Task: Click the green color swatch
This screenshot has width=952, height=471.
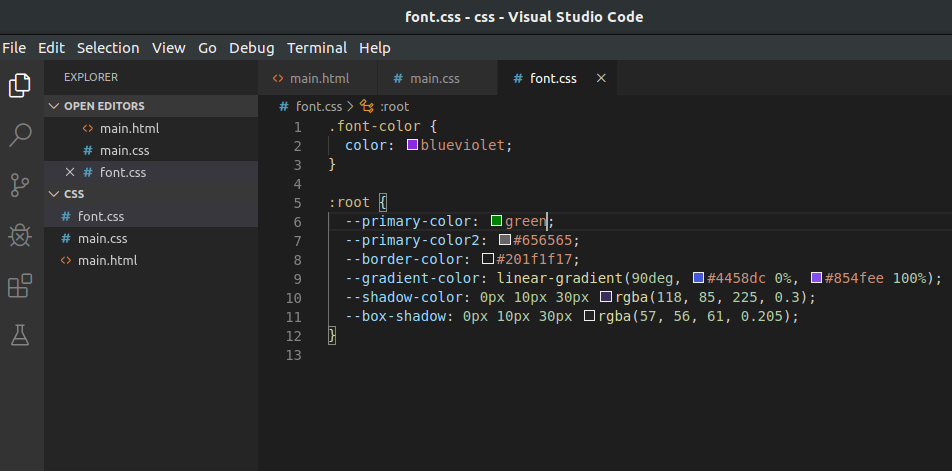Action: pos(496,221)
